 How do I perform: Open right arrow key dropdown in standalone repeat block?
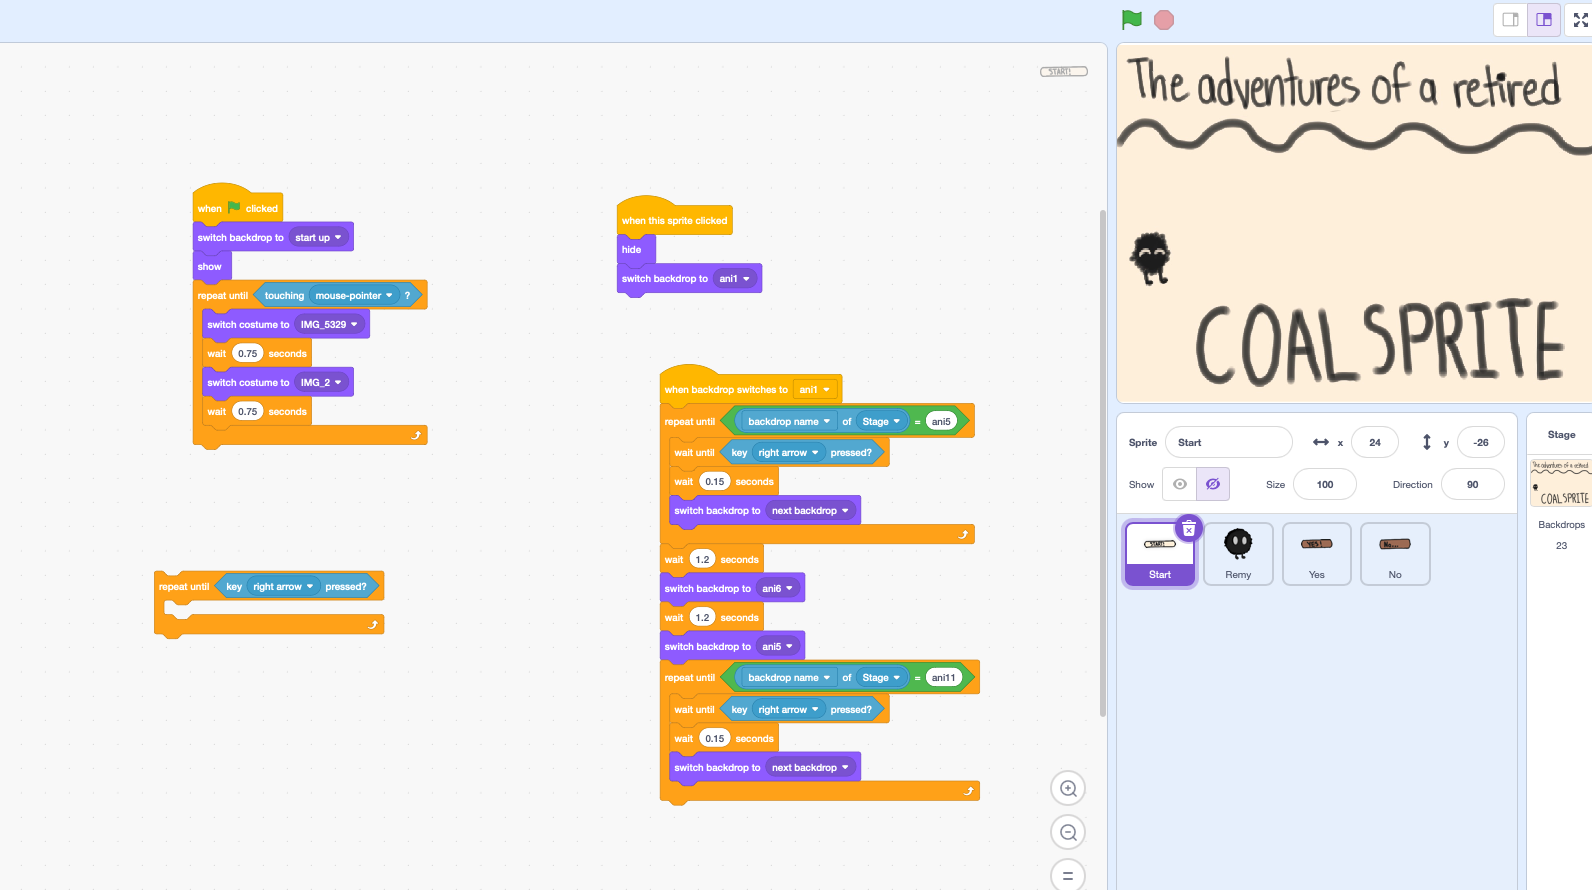point(284,586)
